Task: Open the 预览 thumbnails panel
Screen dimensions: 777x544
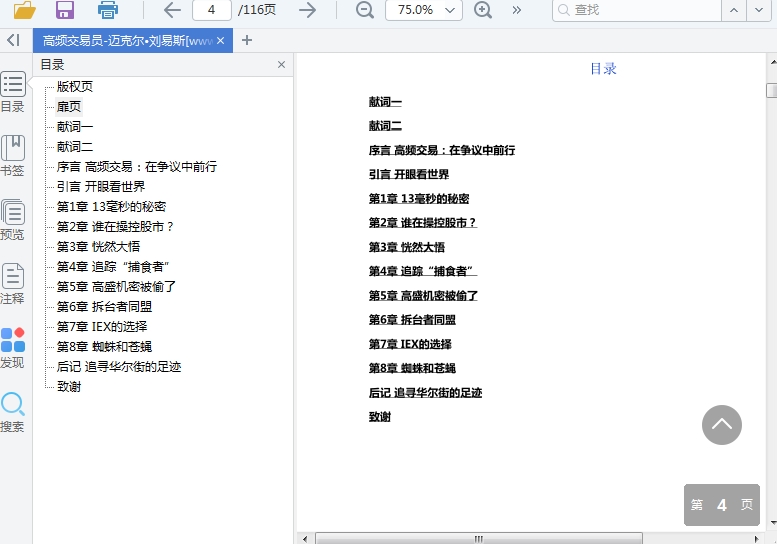Action: coord(13,219)
